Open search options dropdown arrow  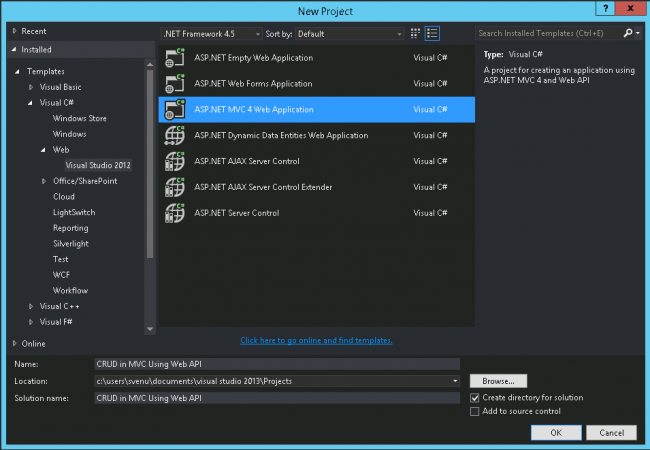[638, 33]
